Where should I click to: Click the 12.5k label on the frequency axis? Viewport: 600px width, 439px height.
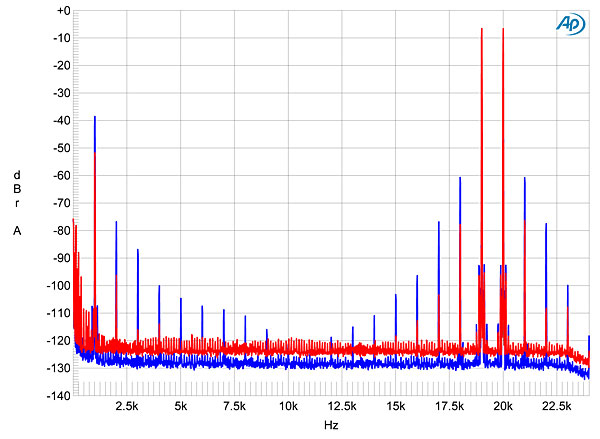click(341, 406)
